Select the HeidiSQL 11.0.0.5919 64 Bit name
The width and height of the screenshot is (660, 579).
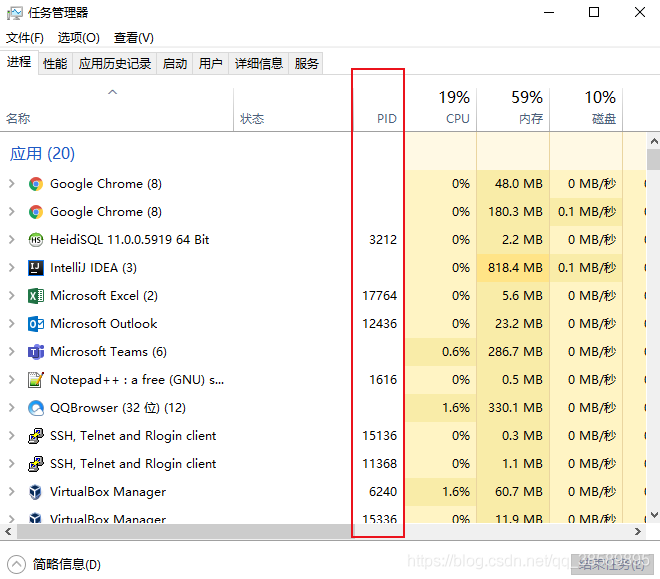[130, 240]
